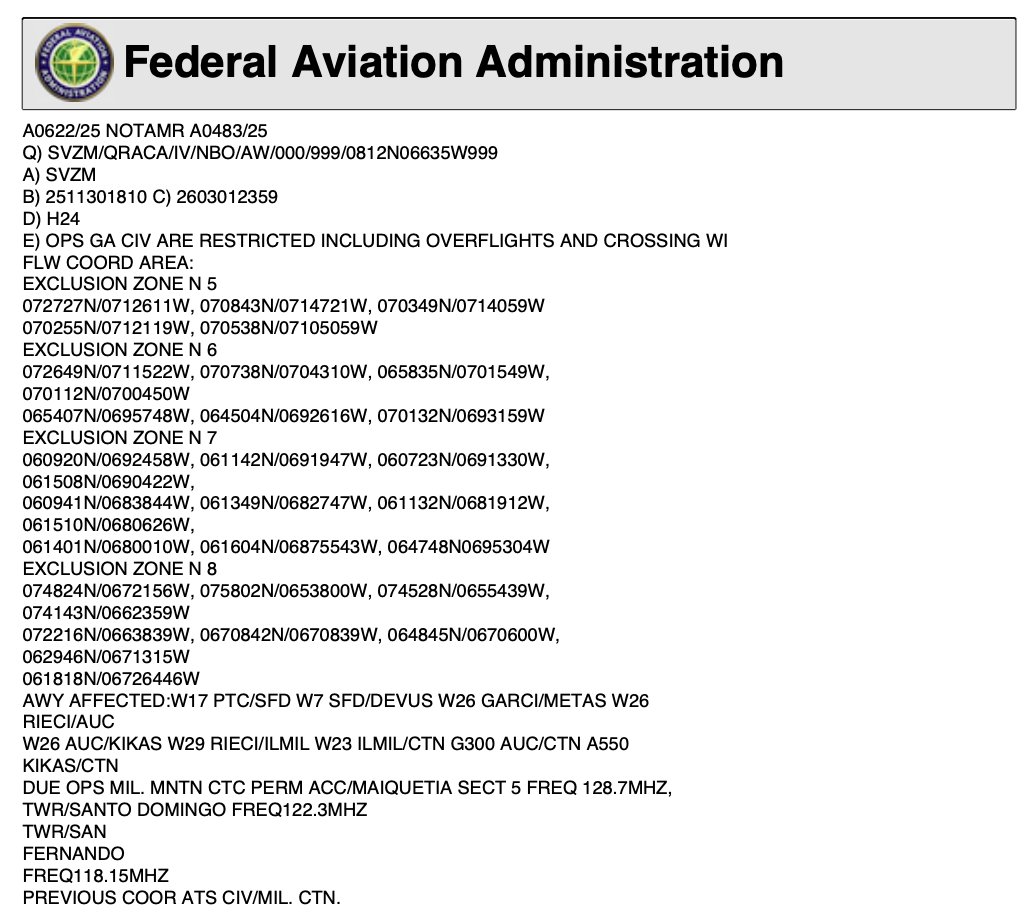Click the FLW COORD AREA text

point(107,263)
